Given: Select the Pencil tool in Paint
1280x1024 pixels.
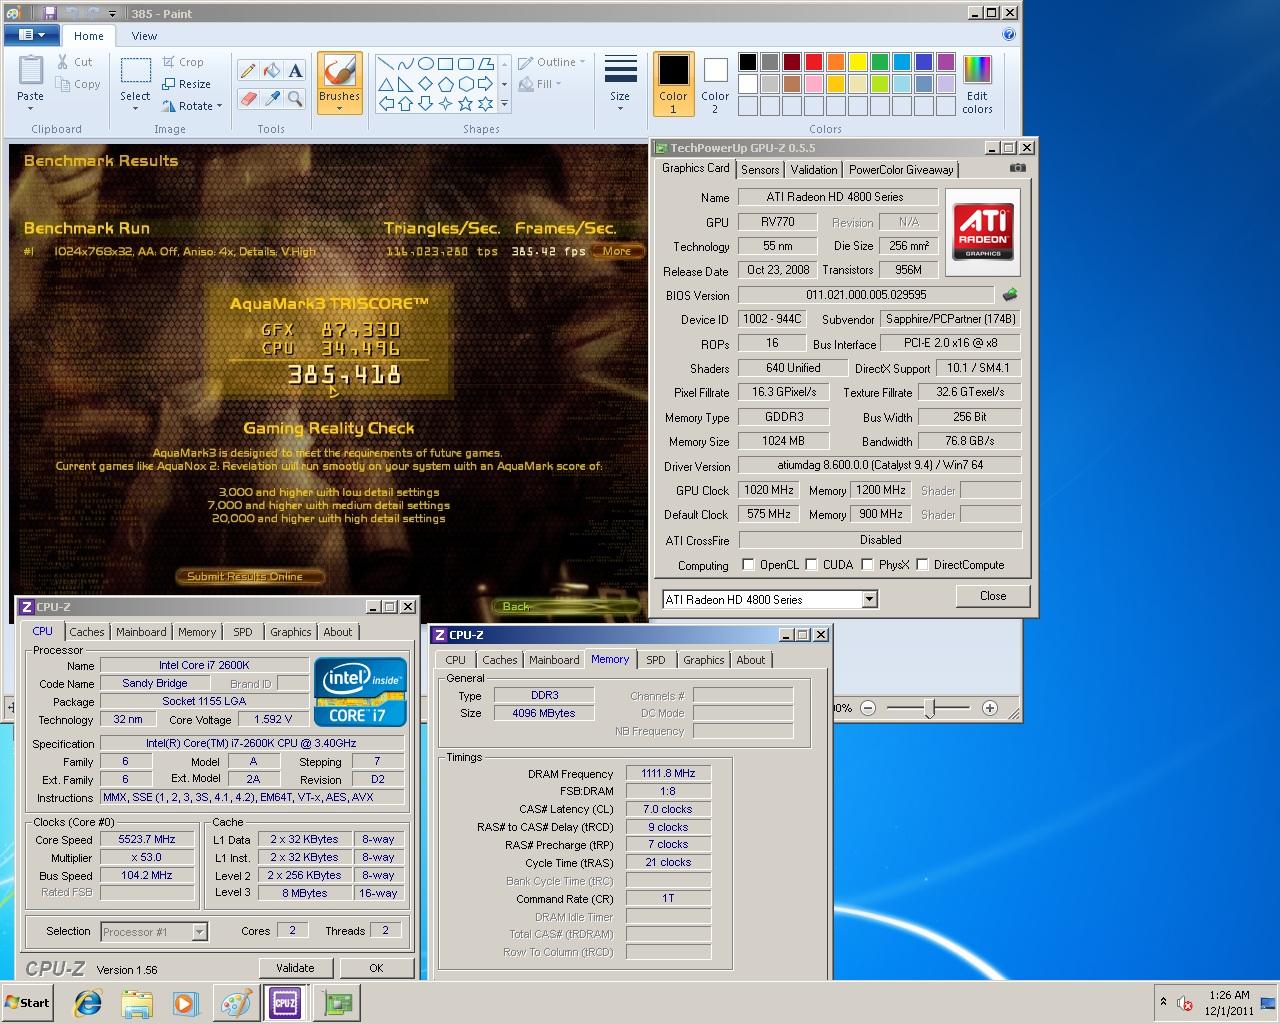Looking at the screenshot, I should pyautogui.click(x=247, y=70).
